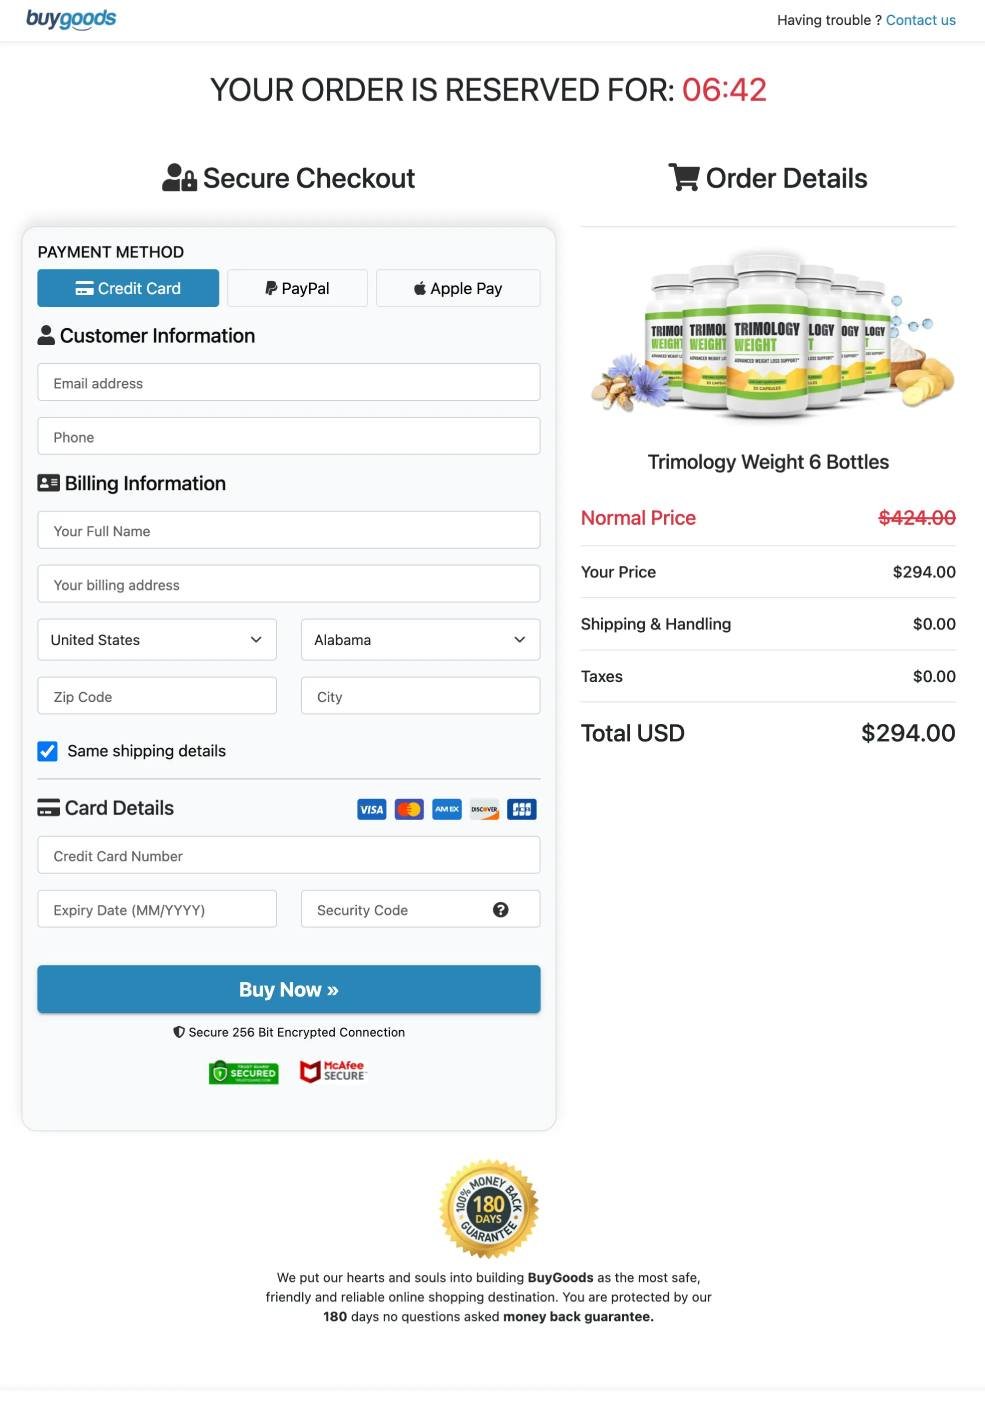Click the Visa card icon
The width and height of the screenshot is (985, 1401).
[x=371, y=808]
